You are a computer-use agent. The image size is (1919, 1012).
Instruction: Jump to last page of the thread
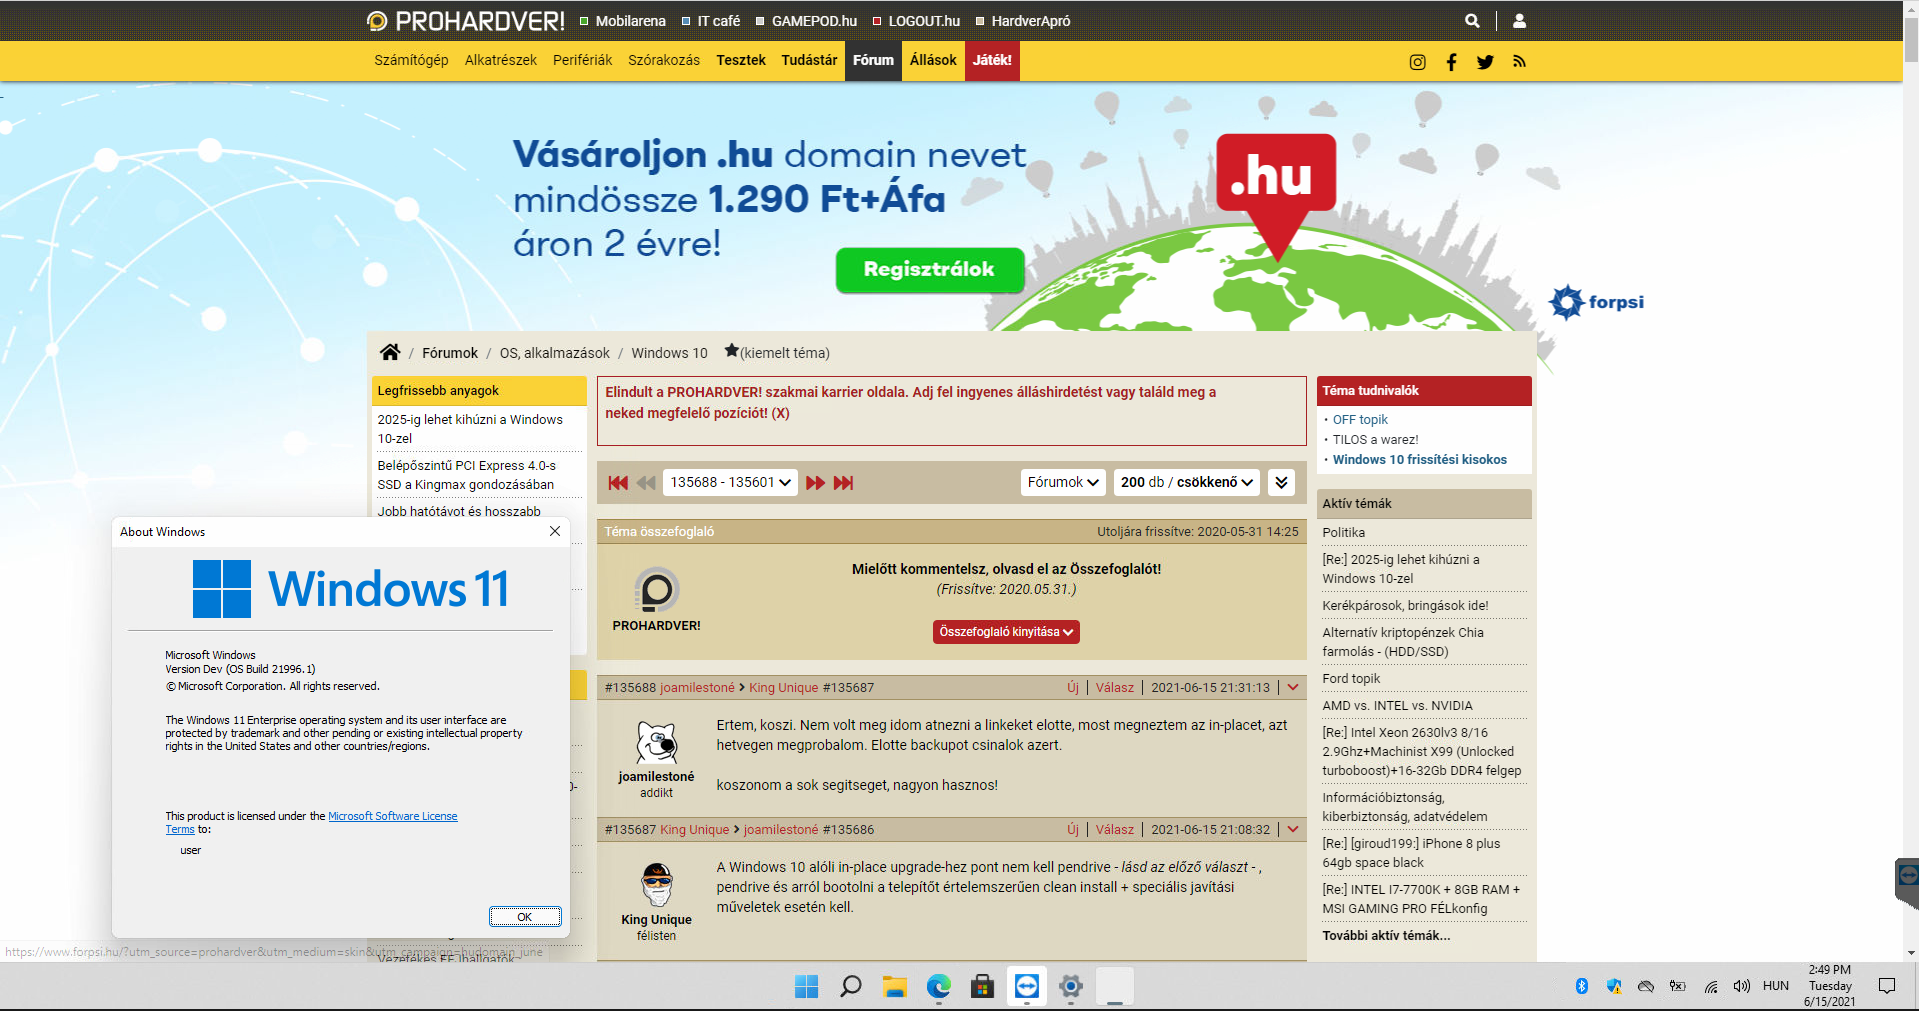pyautogui.click(x=844, y=483)
